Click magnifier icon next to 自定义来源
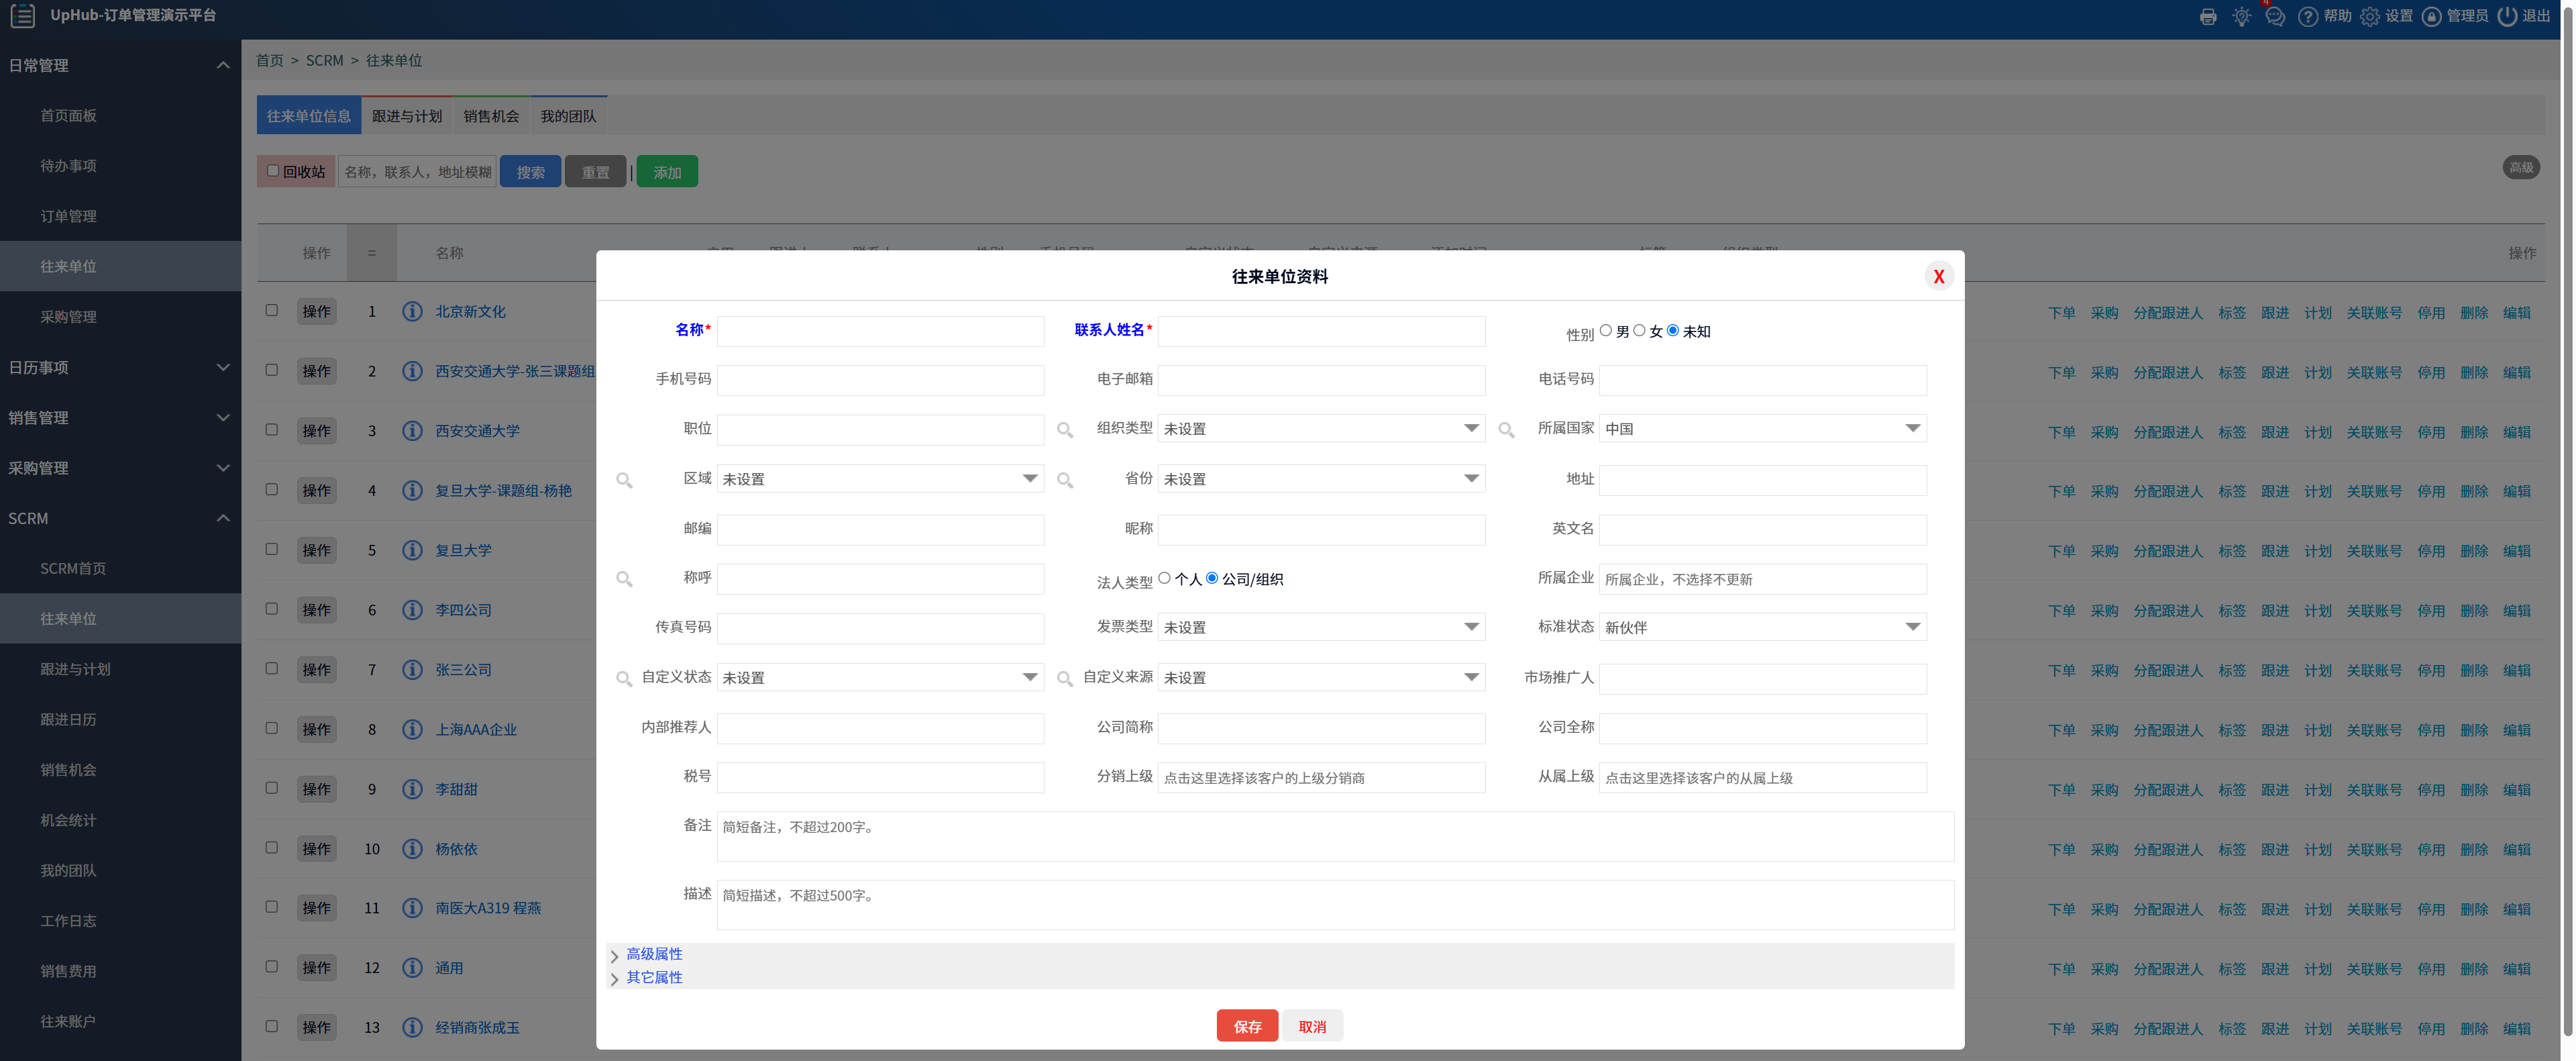The width and height of the screenshot is (2576, 1061). pos(1065,679)
